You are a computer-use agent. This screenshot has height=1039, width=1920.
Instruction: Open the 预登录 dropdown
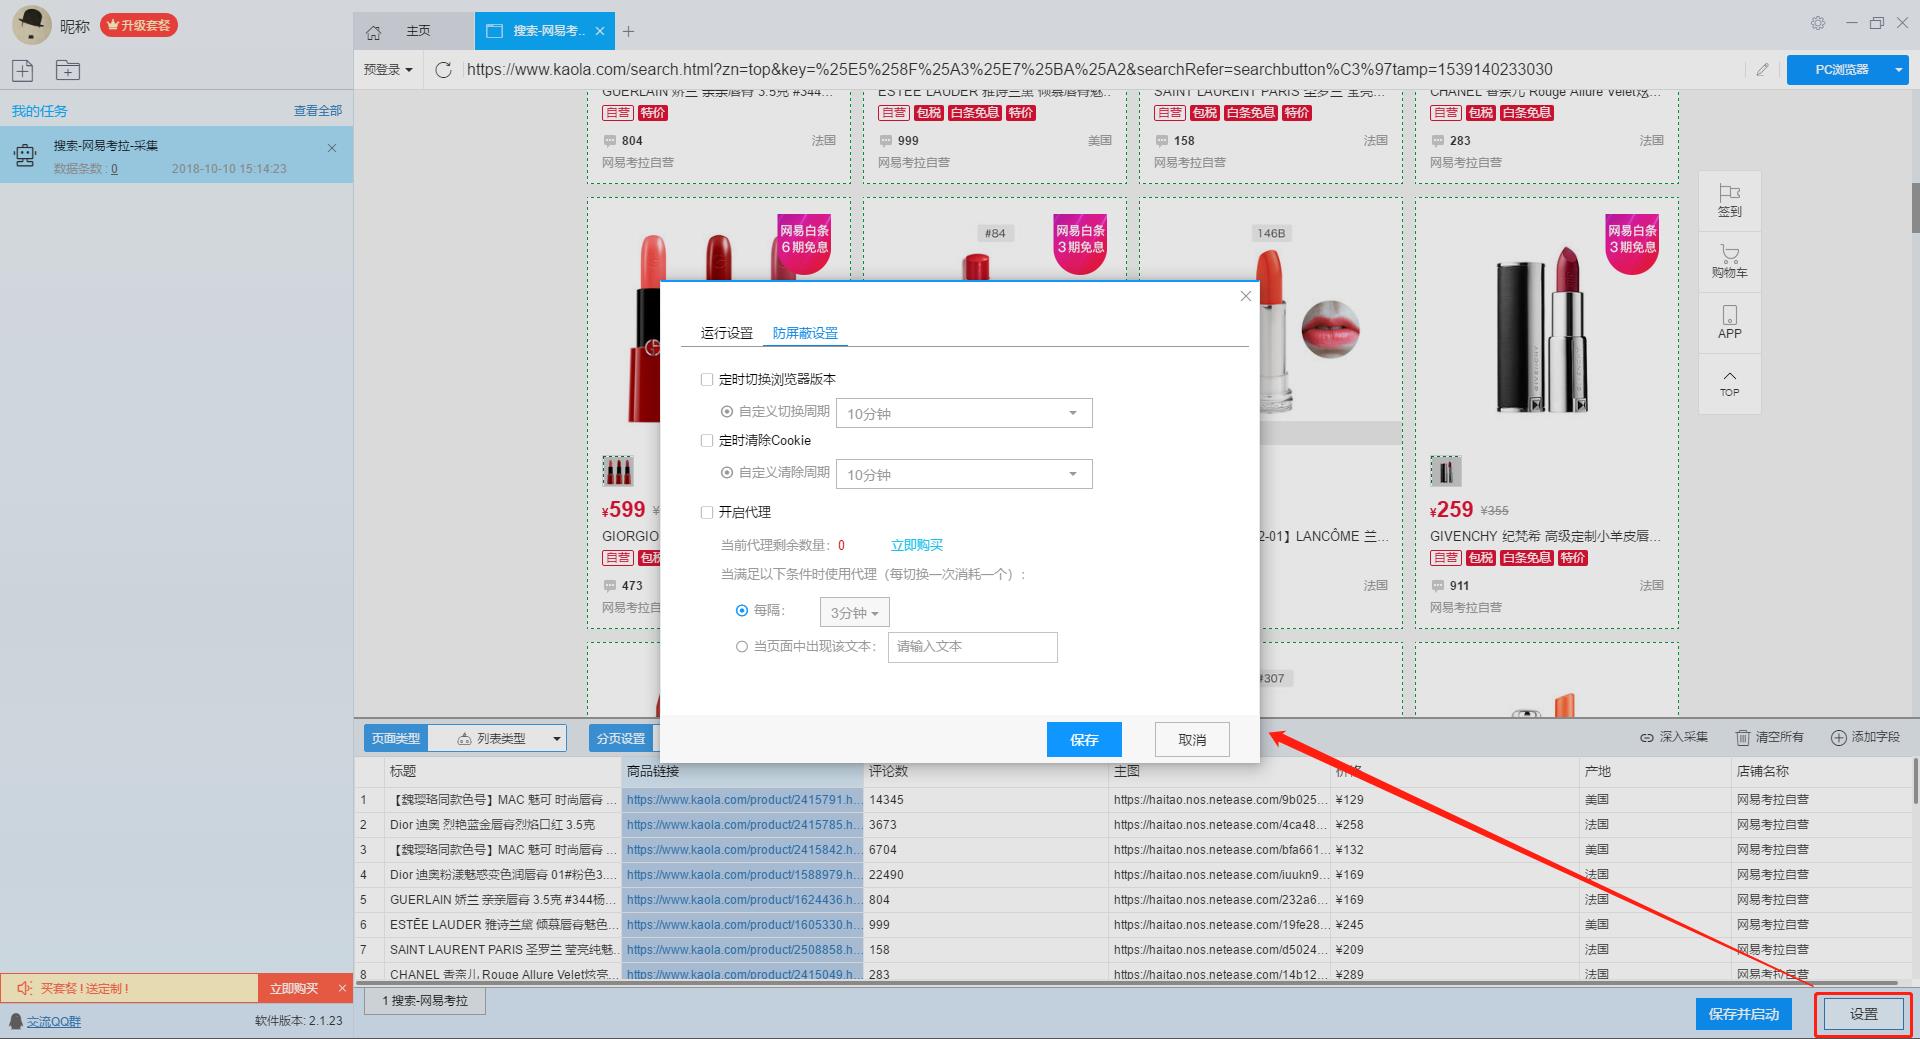388,69
